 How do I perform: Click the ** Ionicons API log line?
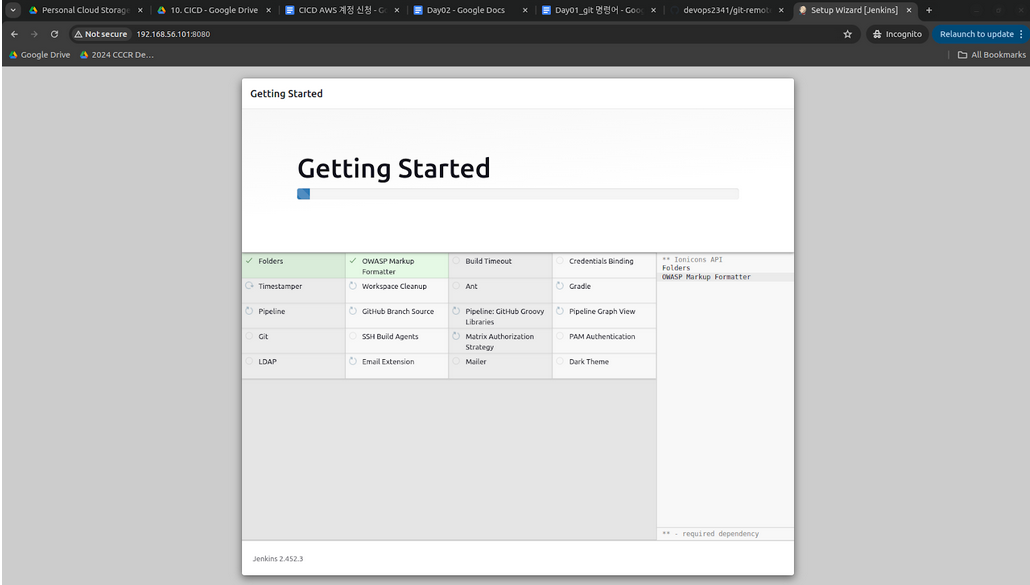[x=692, y=259]
